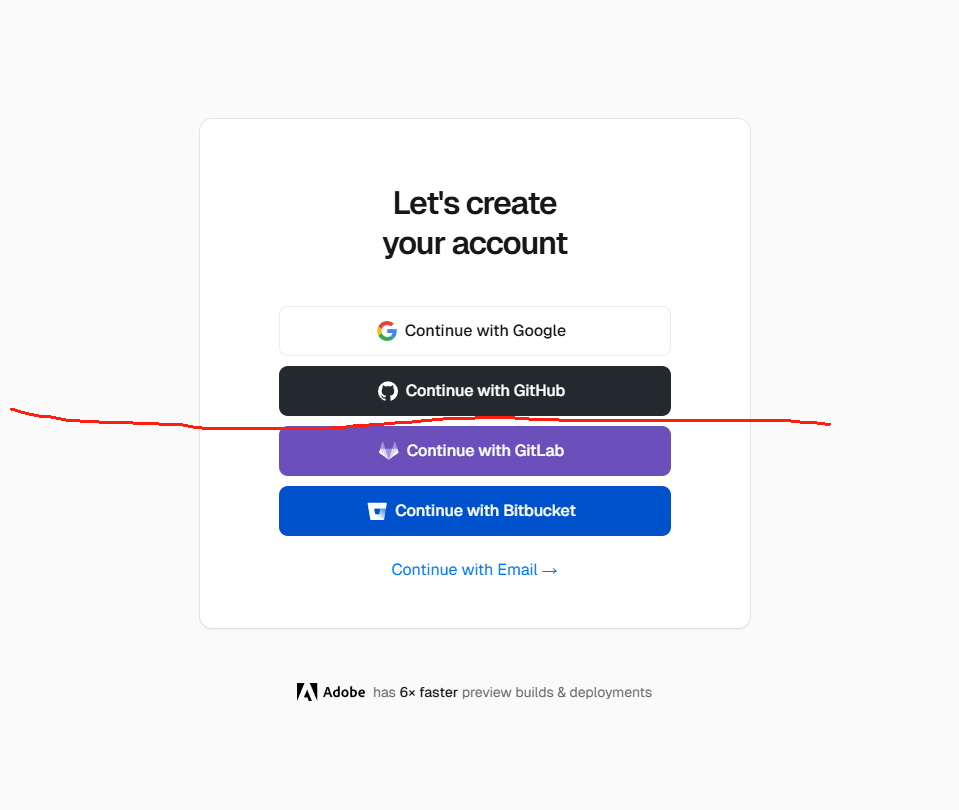Click the "Let's create" heading line
Image resolution: width=959 pixels, height=810 pixels.
coord(475,203)
